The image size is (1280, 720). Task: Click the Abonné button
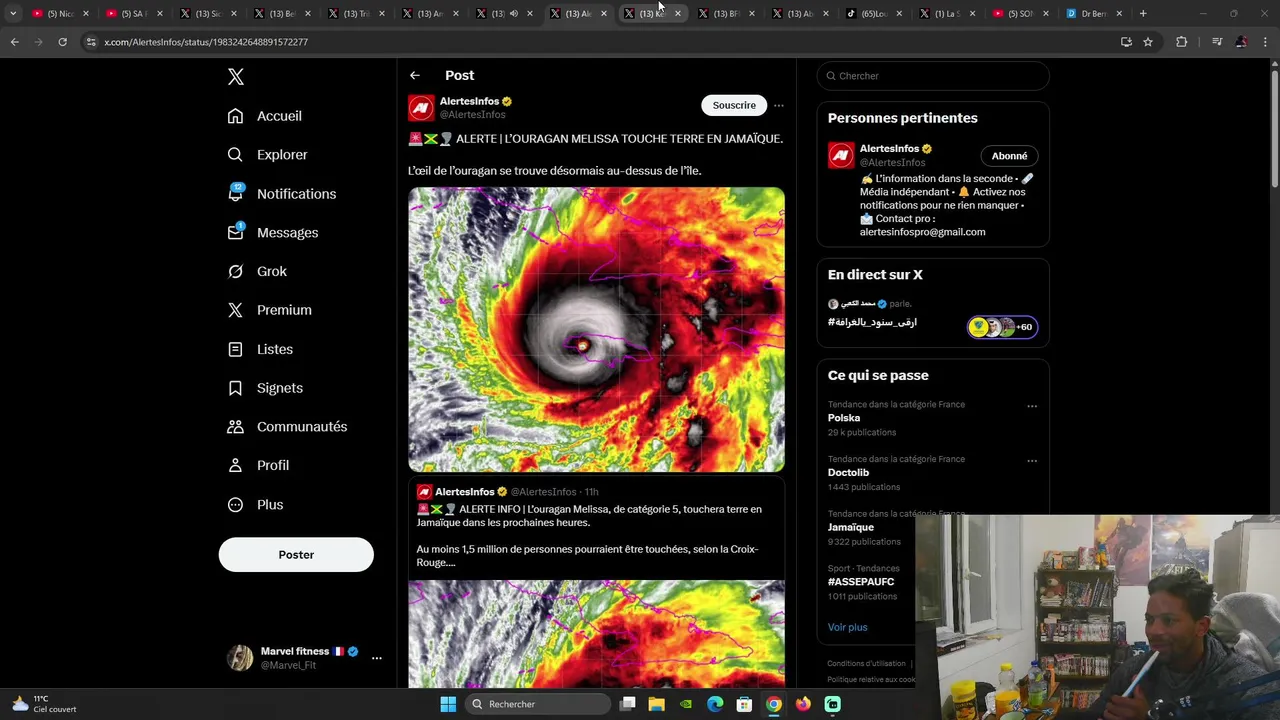click(x=1009, y=156)
